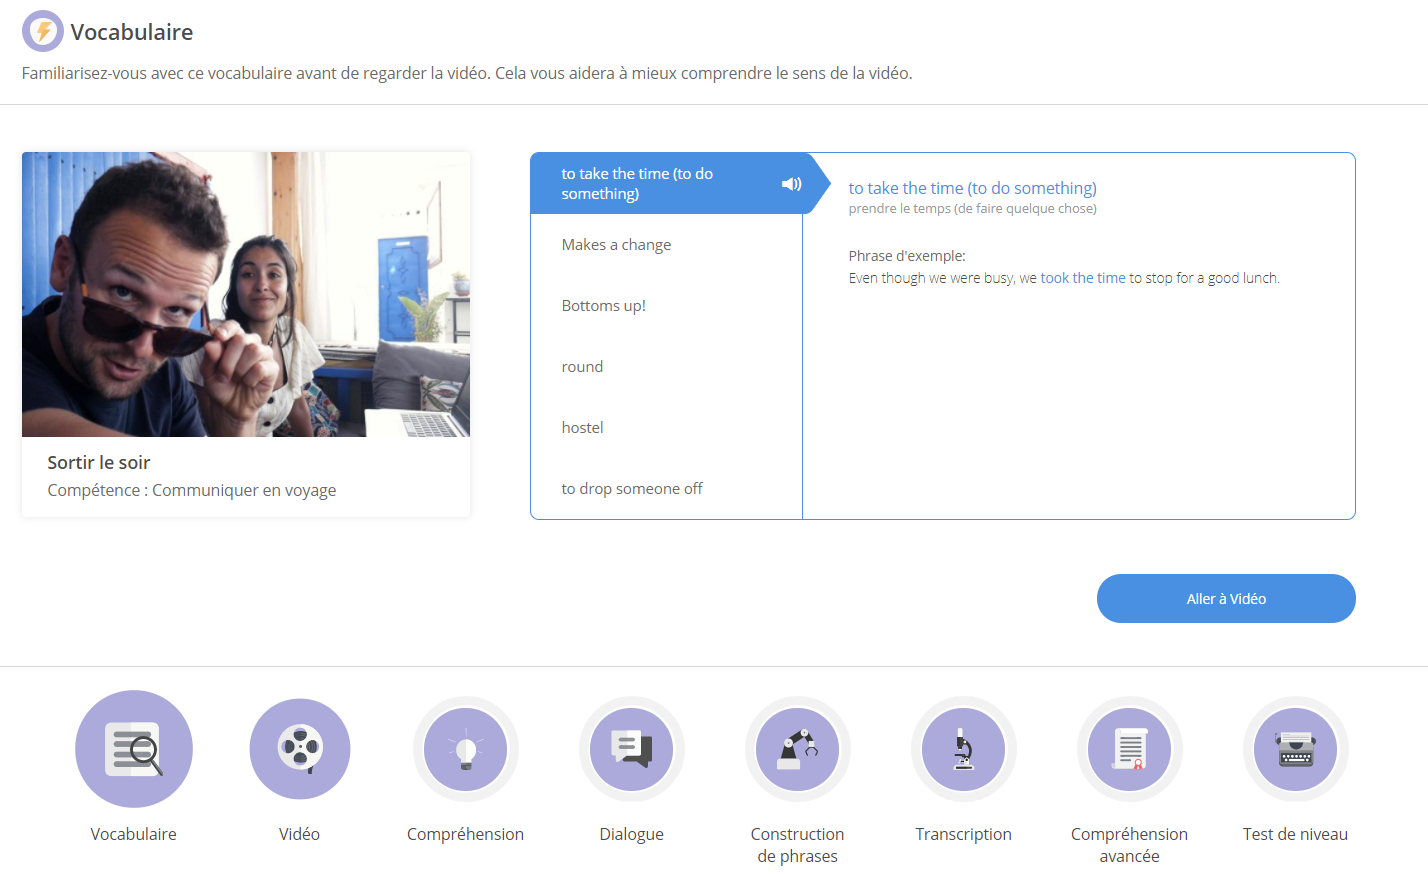
Task: Click the 'Phrase d'exemple:' label
Action: click(907, 256)
